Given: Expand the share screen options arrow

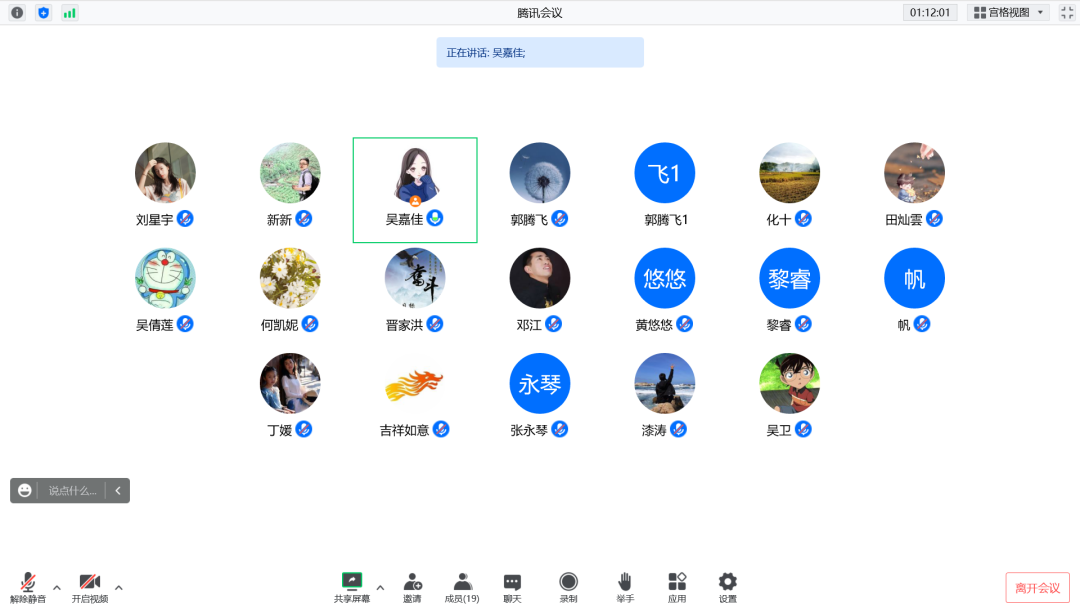Looking at the screenshot, I should (380, 587).
